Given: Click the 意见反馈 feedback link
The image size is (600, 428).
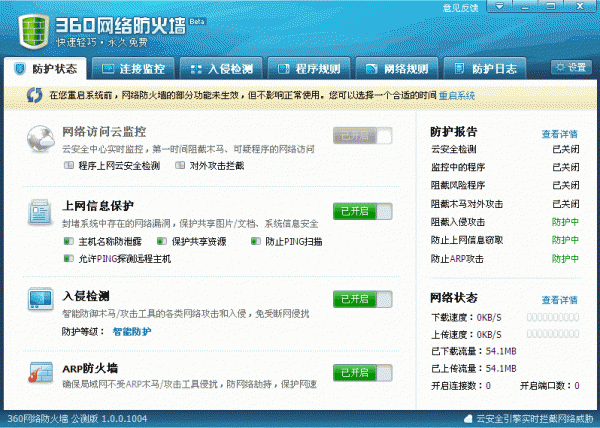Looking at the screenshot, I should (x=461, y=8).
